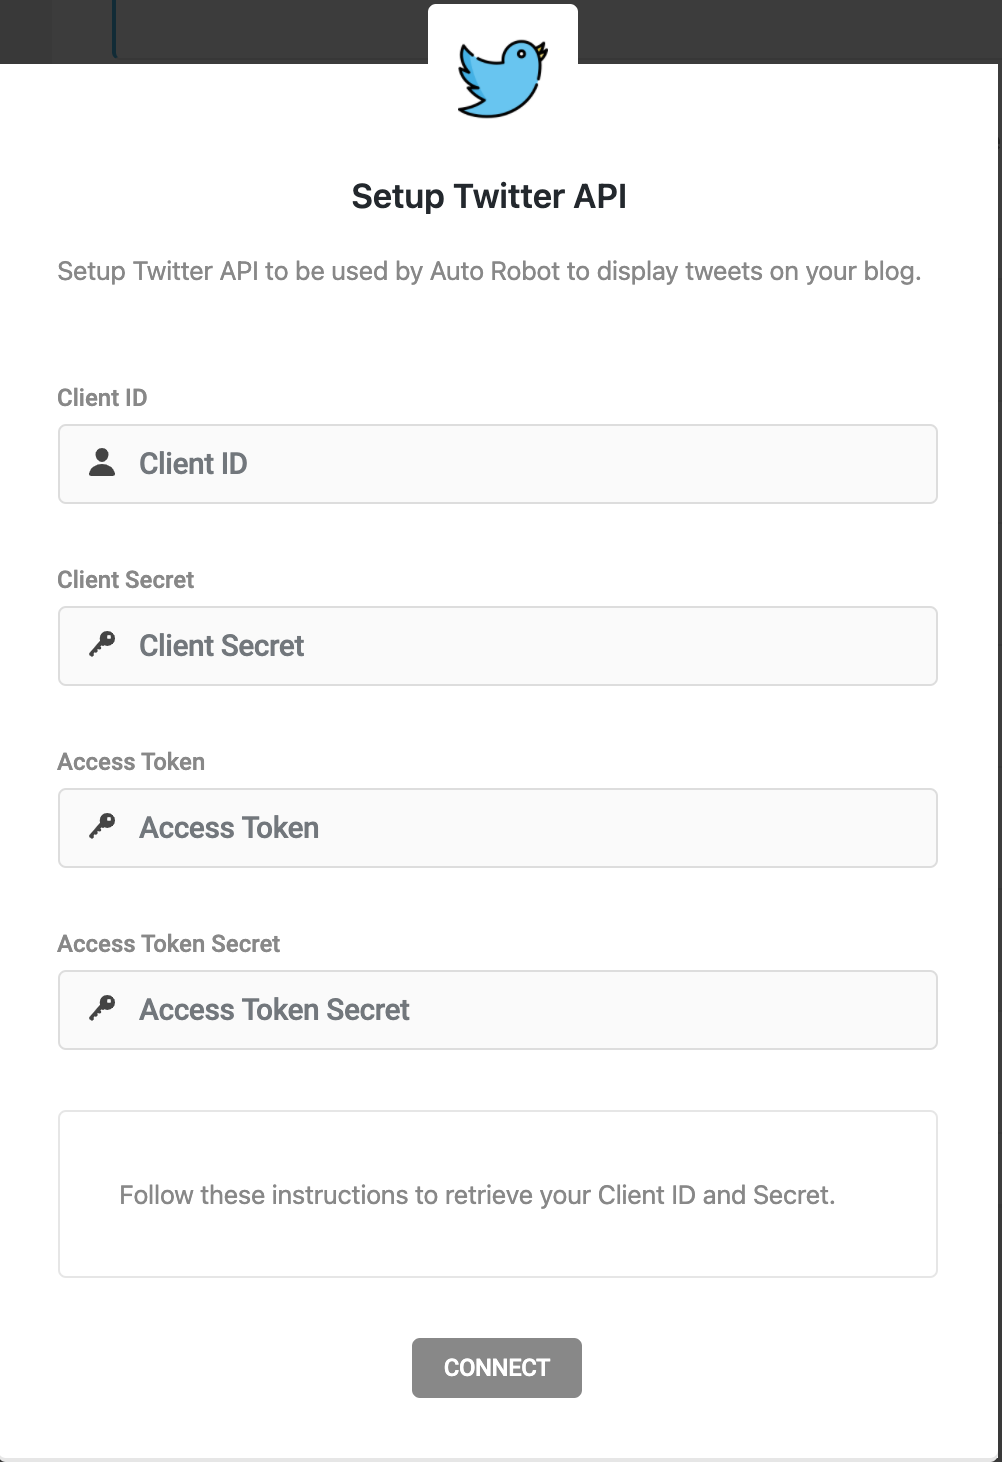
Task: Click the Access Token padlock-style key symbol
Action: click(x=102, y=827)
